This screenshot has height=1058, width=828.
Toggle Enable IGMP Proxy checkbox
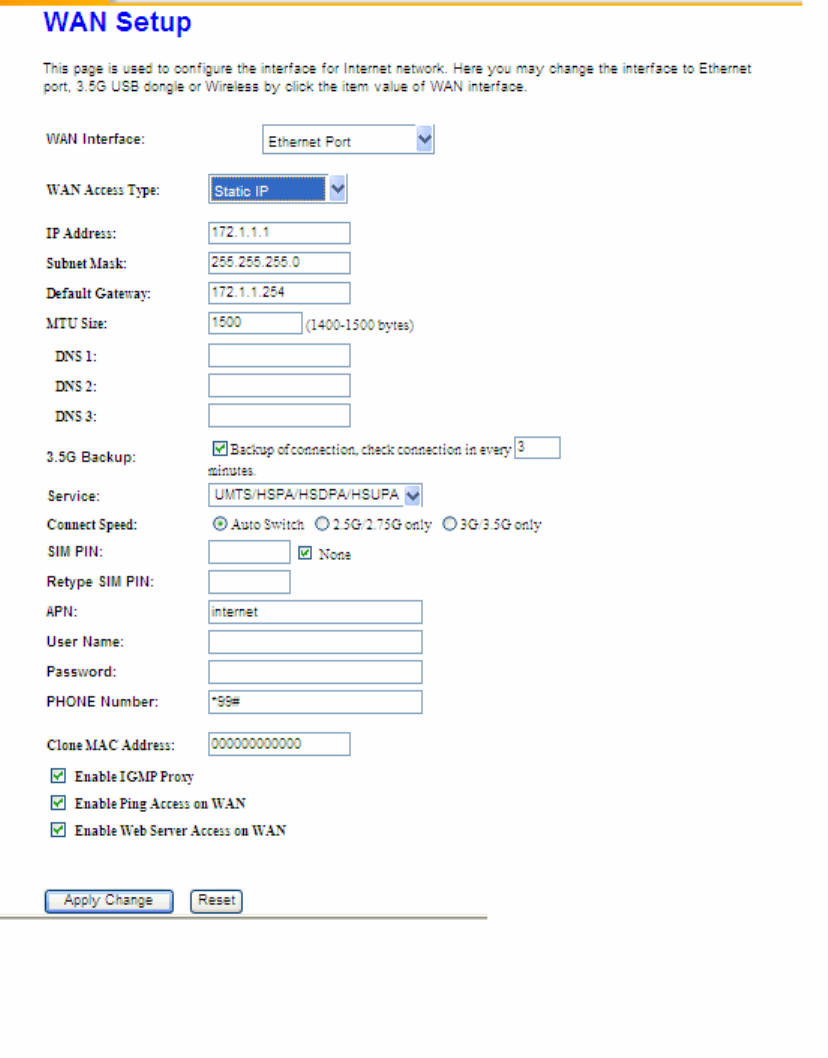[58, 776]
